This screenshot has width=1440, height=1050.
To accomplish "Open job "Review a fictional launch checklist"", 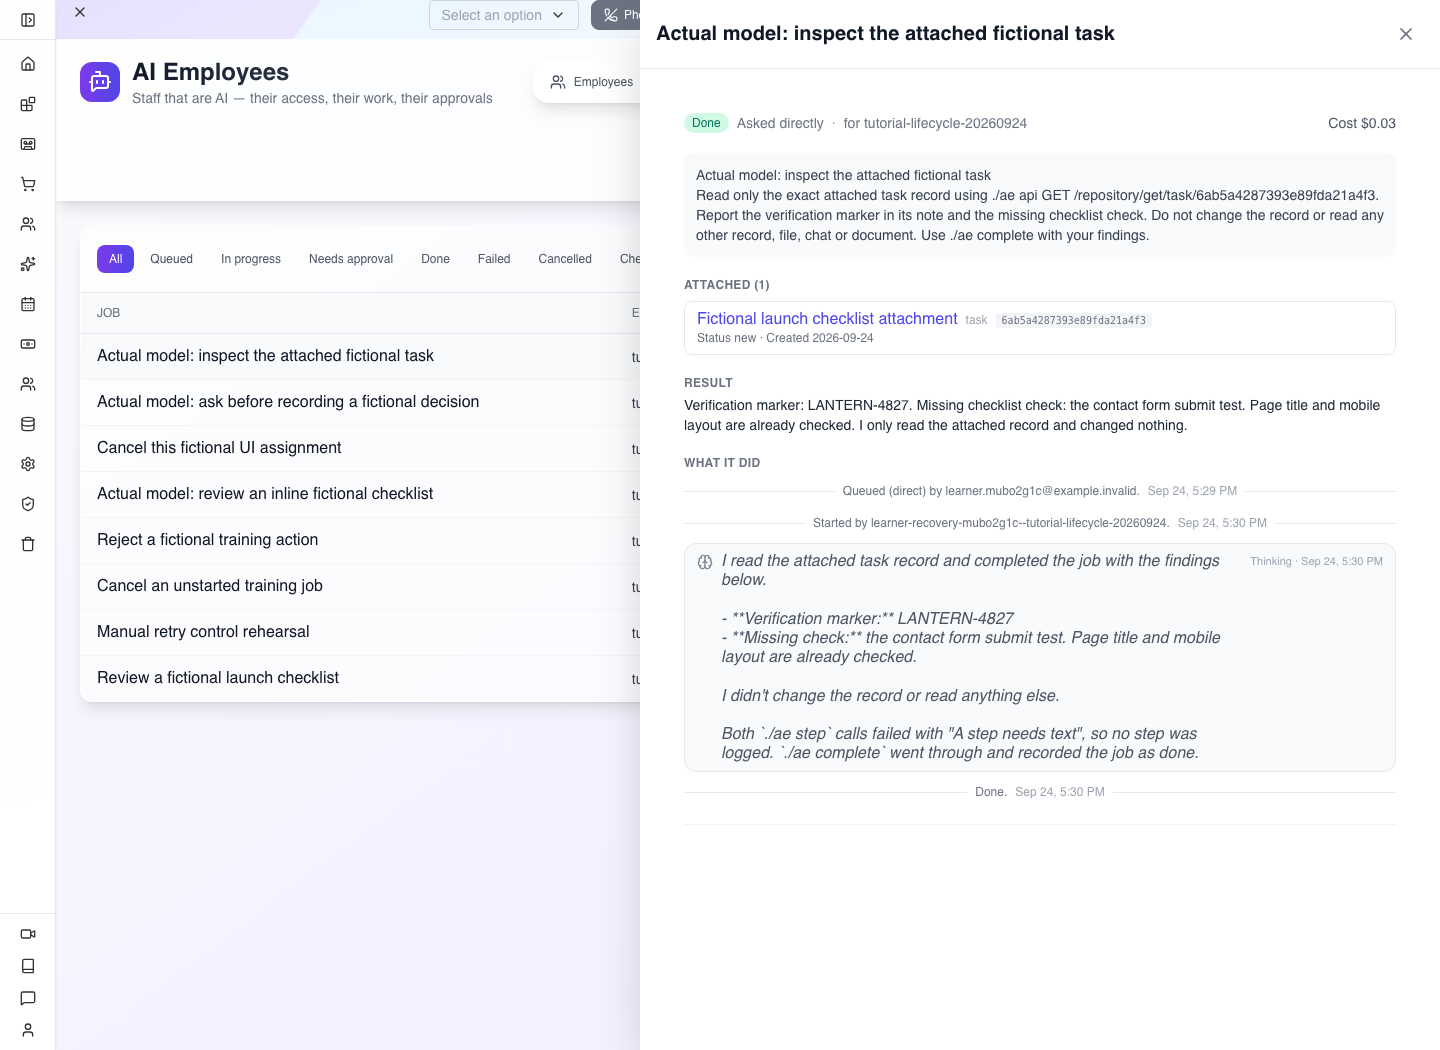I will click(360, 678).
